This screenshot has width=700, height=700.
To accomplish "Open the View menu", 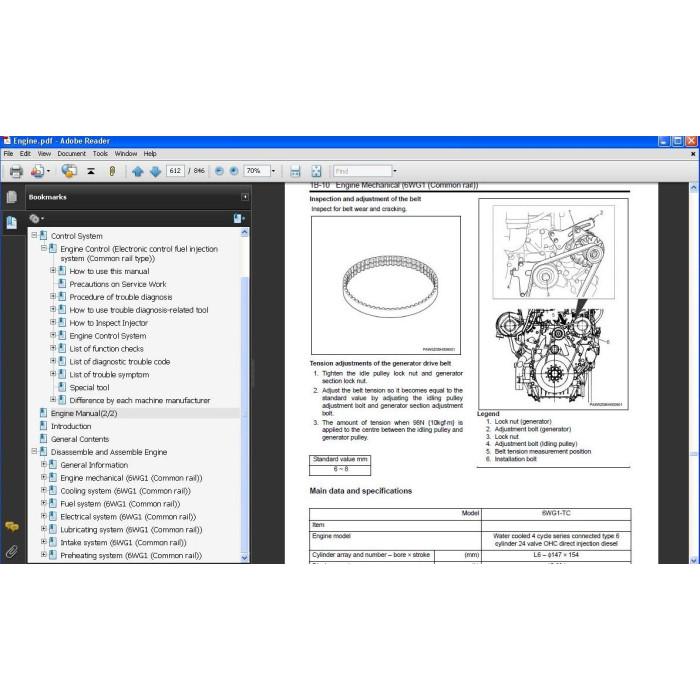I will coord(44,154).
